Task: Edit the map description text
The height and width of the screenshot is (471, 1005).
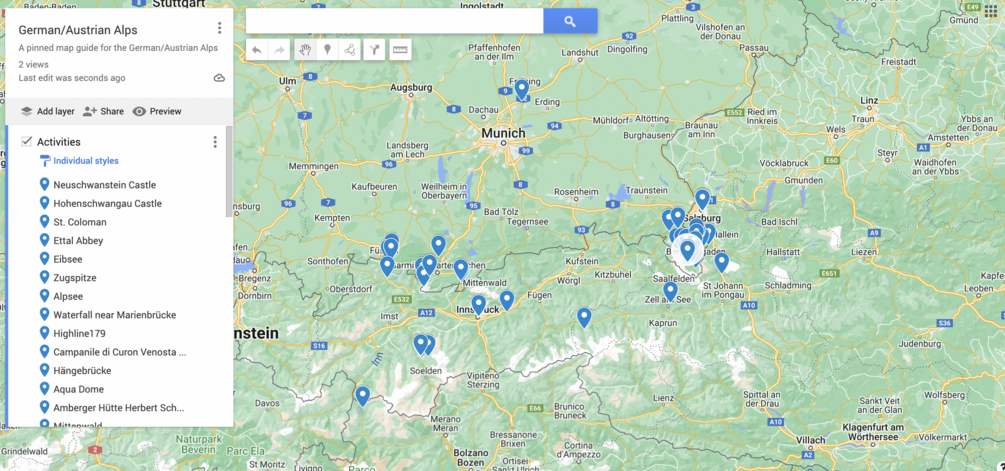Action: (118, 48)
